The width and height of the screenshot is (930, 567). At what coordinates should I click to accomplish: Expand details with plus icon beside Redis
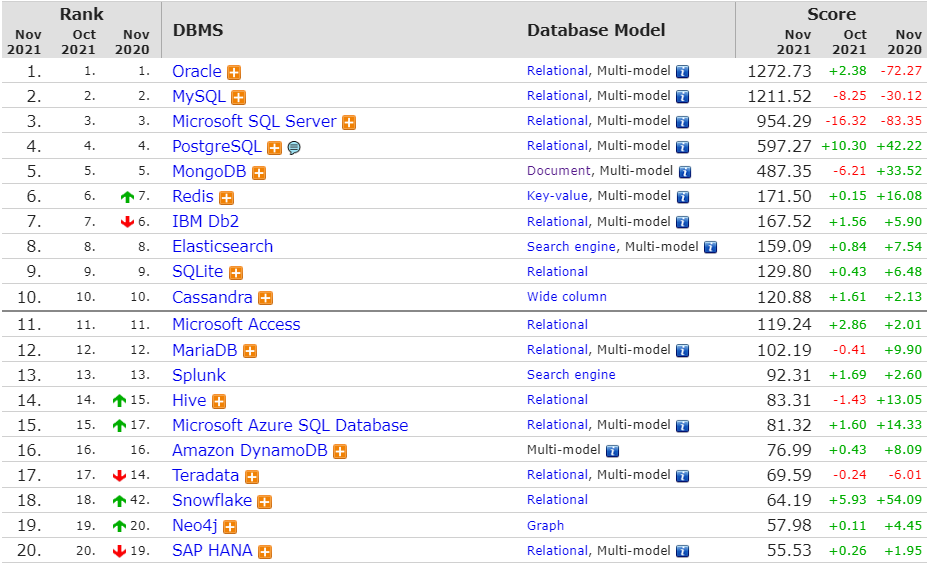(x=226, y=198)
